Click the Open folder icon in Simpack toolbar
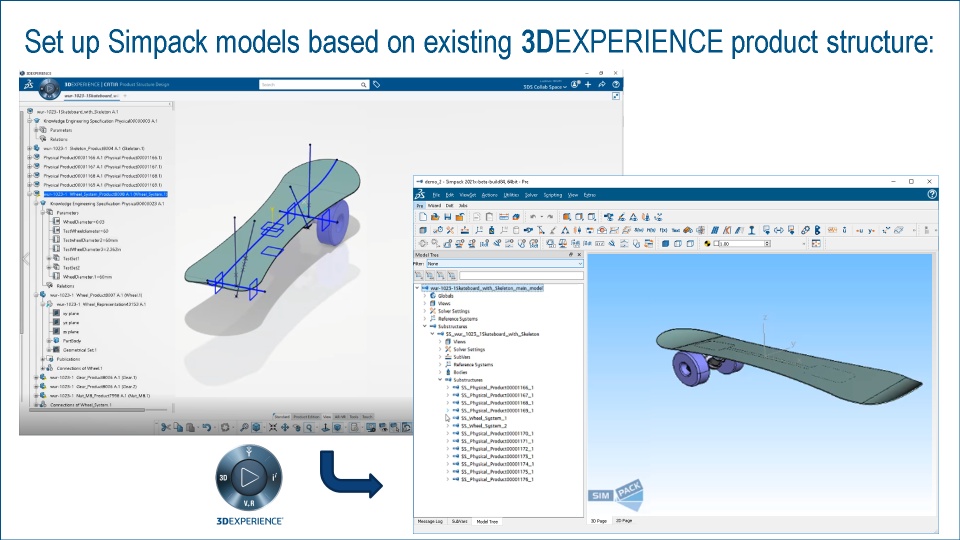 pyautogui.click(x=435, y=217)
